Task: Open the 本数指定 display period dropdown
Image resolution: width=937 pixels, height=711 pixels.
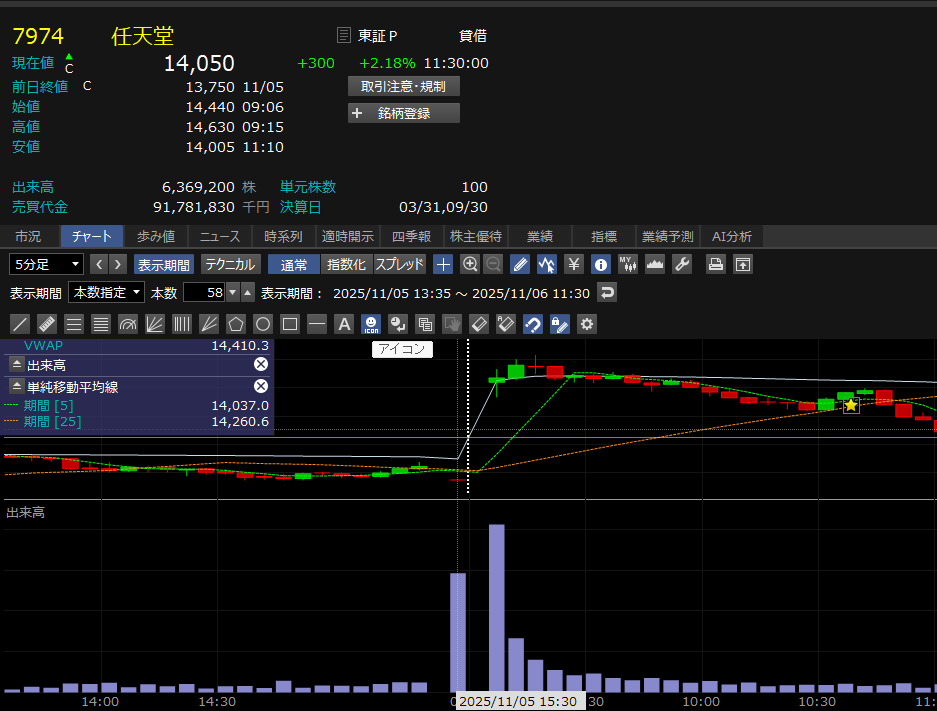Action: click(106, 292)
